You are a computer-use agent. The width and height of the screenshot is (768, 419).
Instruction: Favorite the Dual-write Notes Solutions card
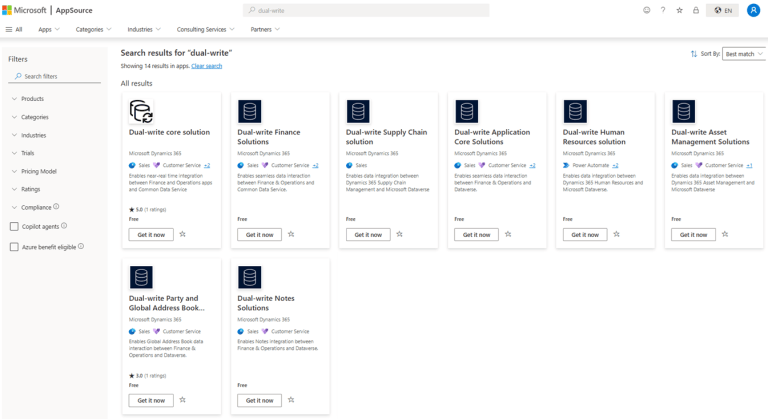coord(291,400)
